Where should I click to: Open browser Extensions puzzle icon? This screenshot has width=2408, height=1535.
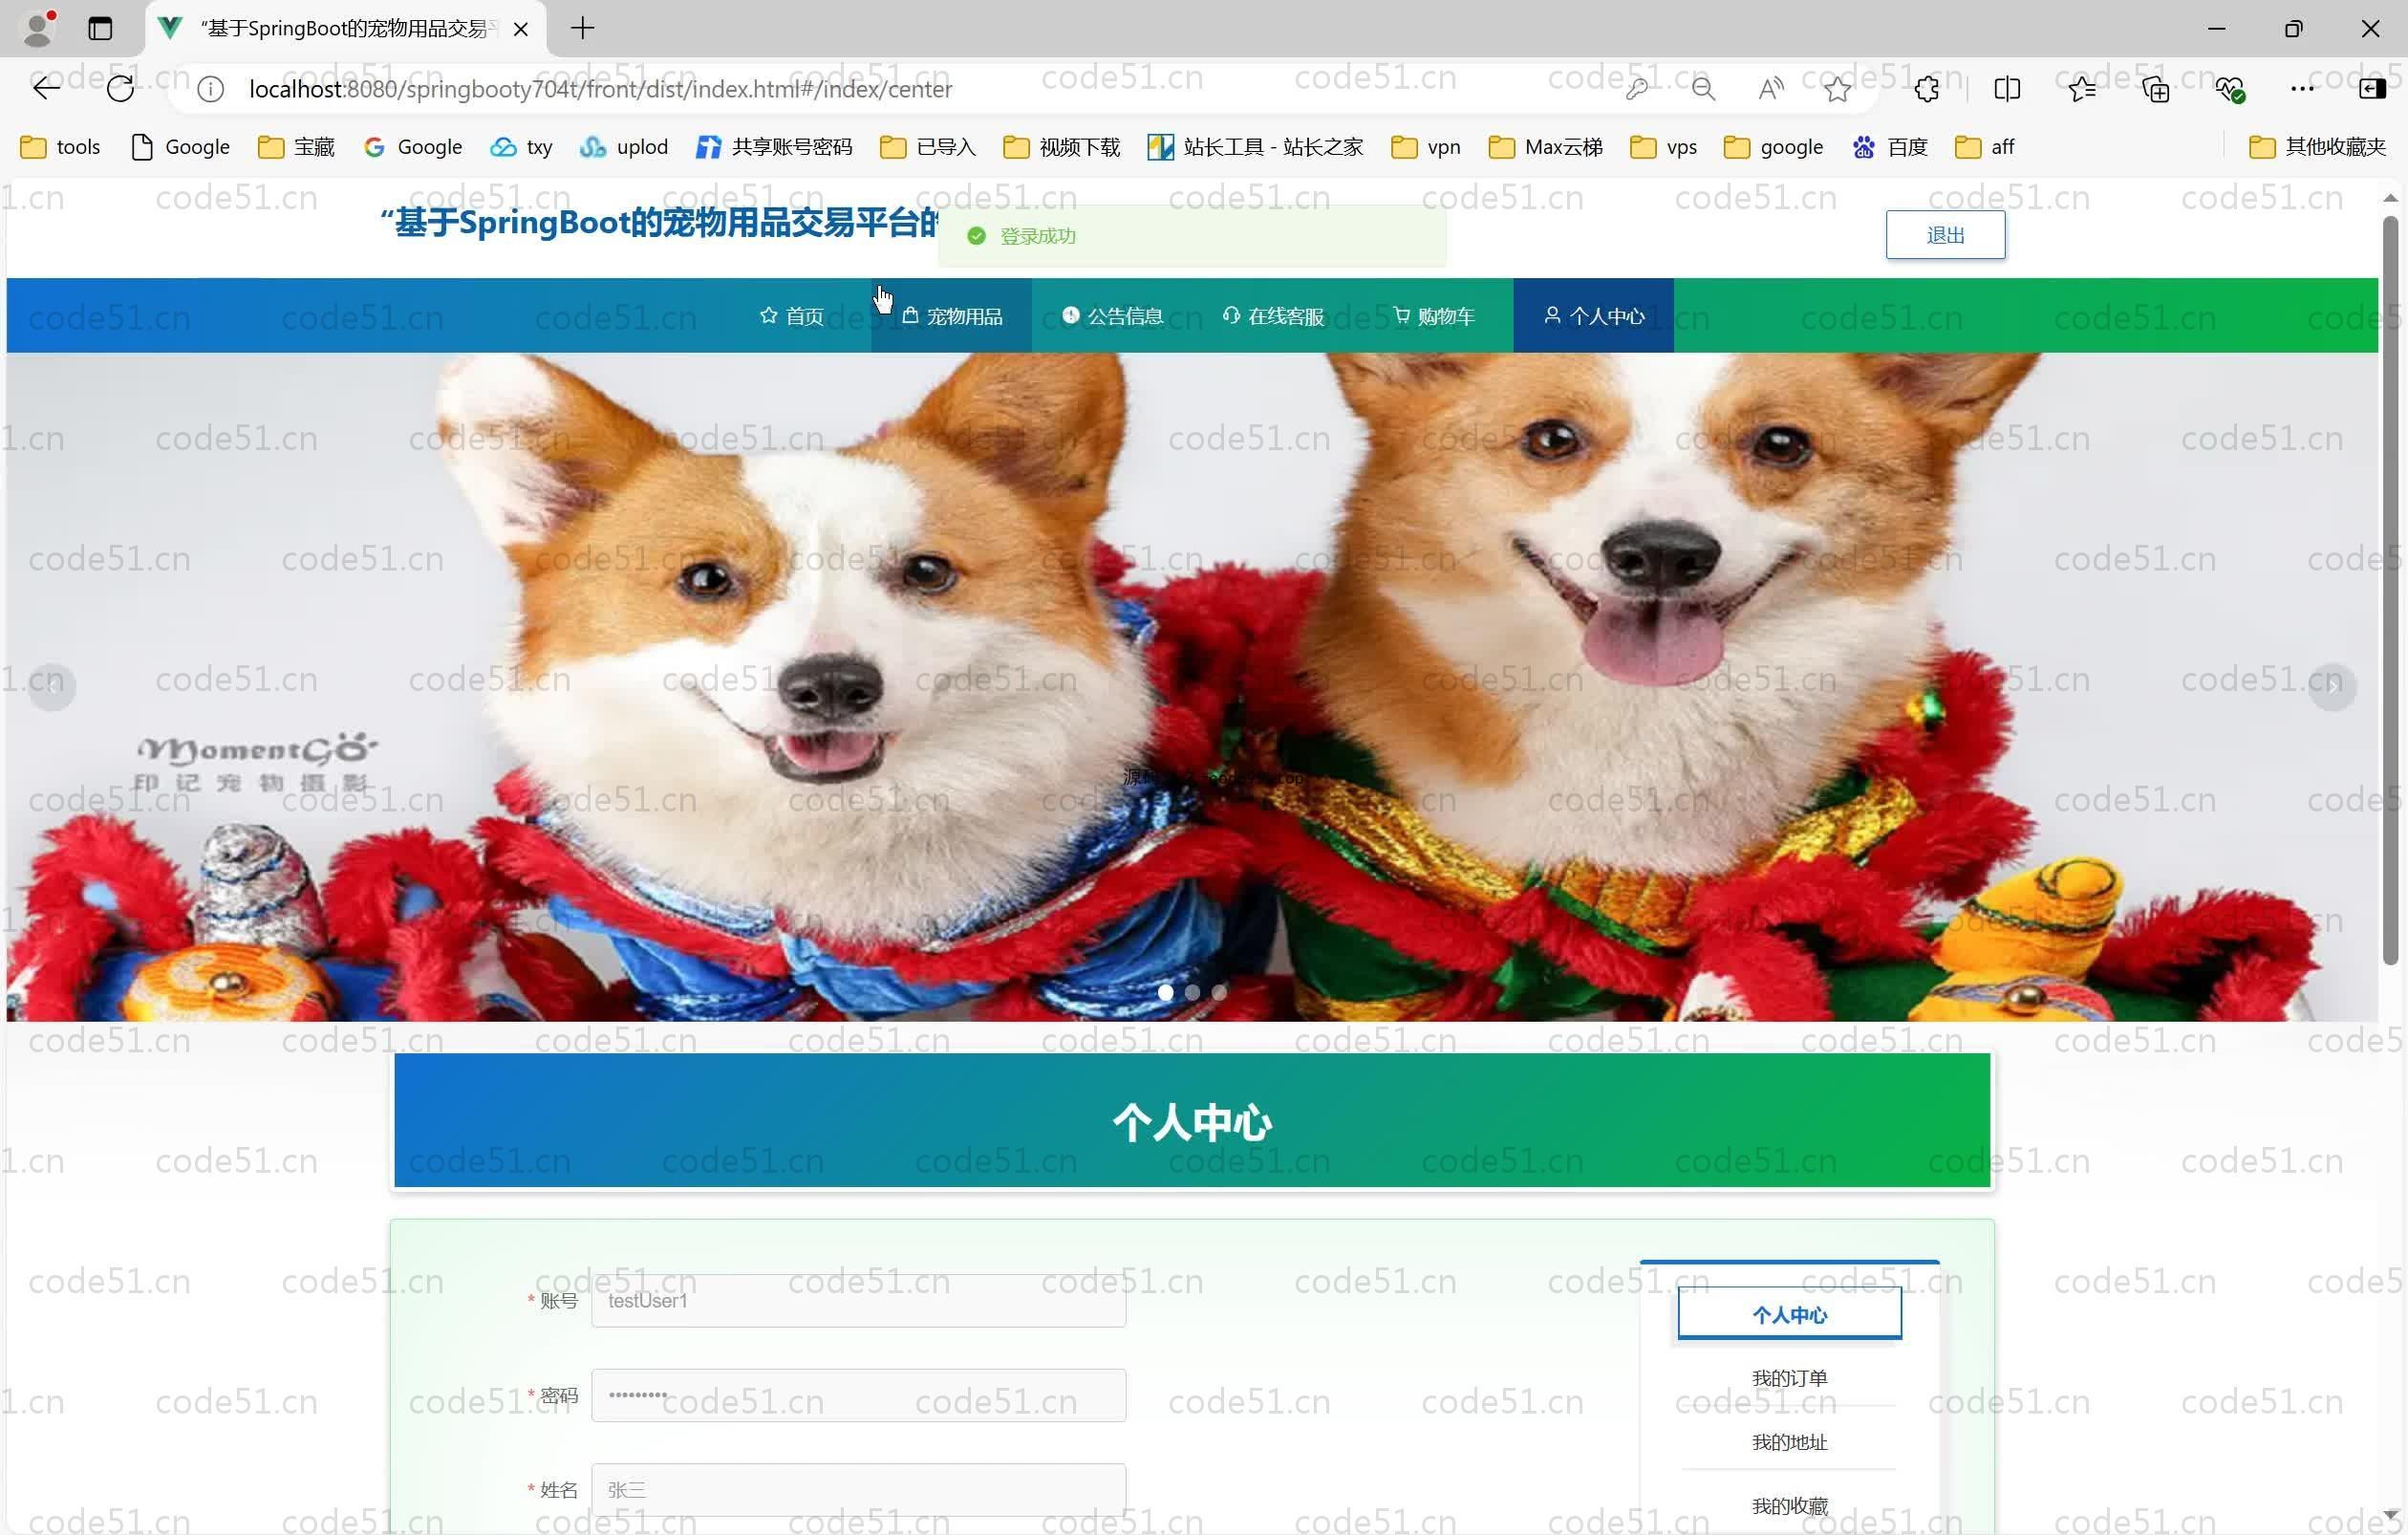point(1927,89)
